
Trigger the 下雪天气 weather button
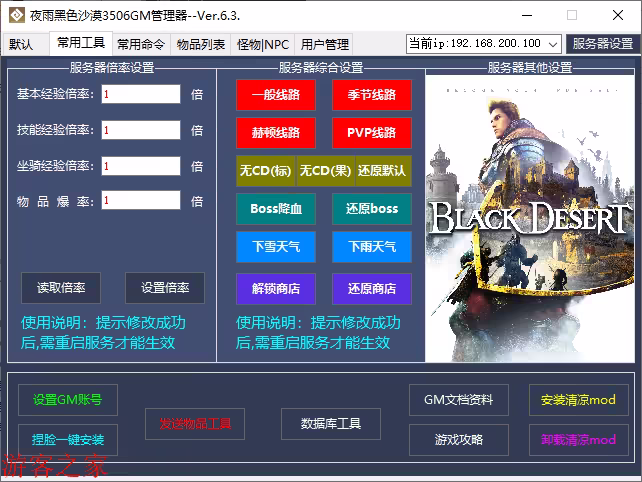[275, 247]
